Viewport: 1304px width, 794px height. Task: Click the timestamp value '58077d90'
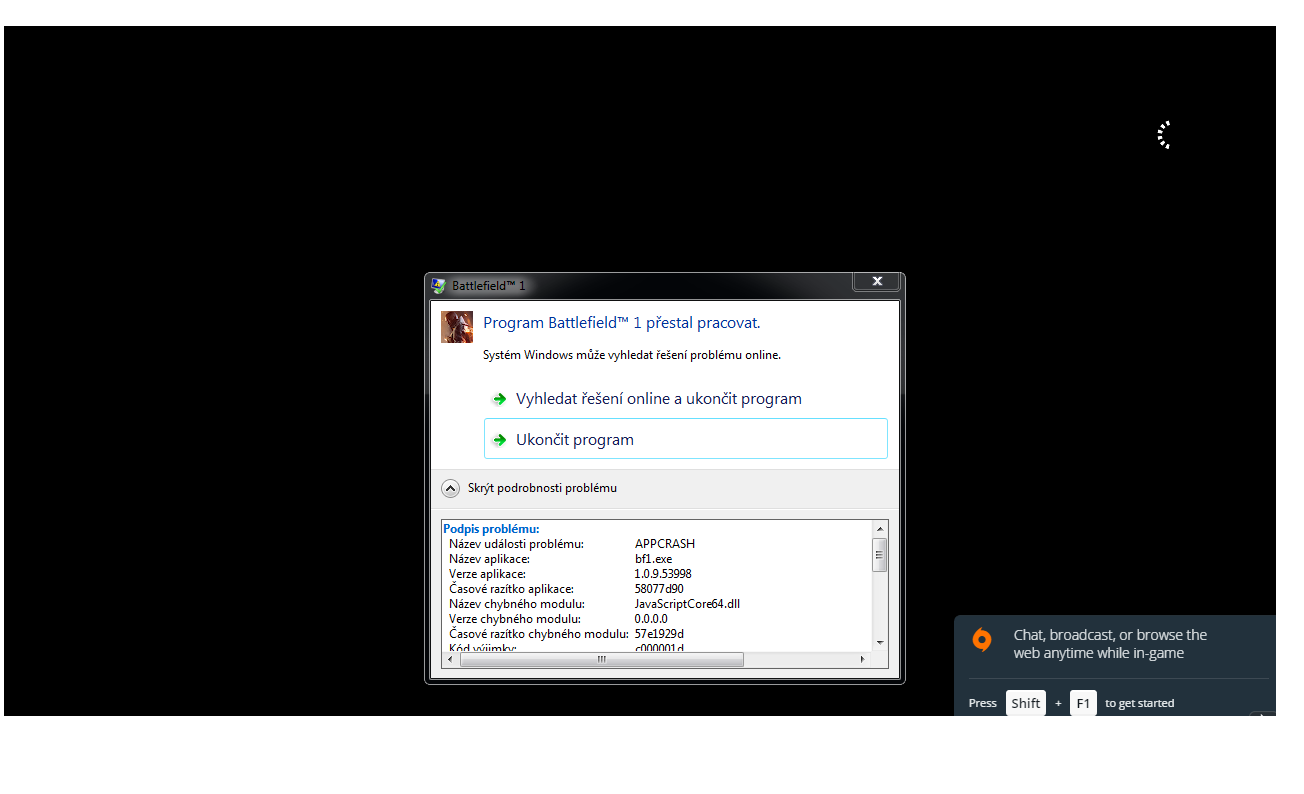click(x=659, y=589)
